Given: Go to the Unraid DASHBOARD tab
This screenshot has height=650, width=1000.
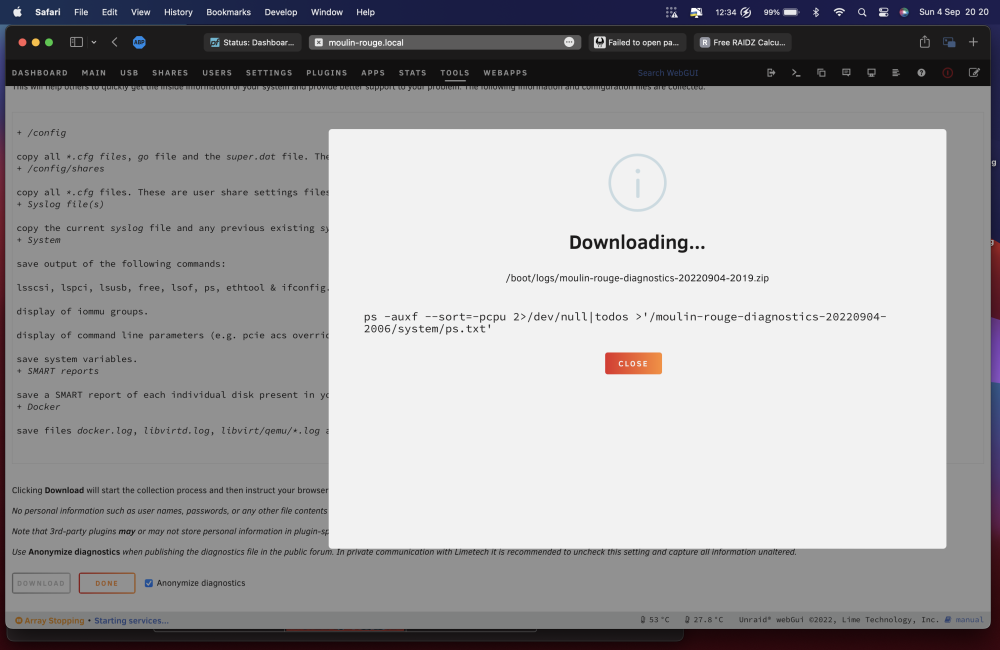Looking at the screenshot, I should 40,73.
